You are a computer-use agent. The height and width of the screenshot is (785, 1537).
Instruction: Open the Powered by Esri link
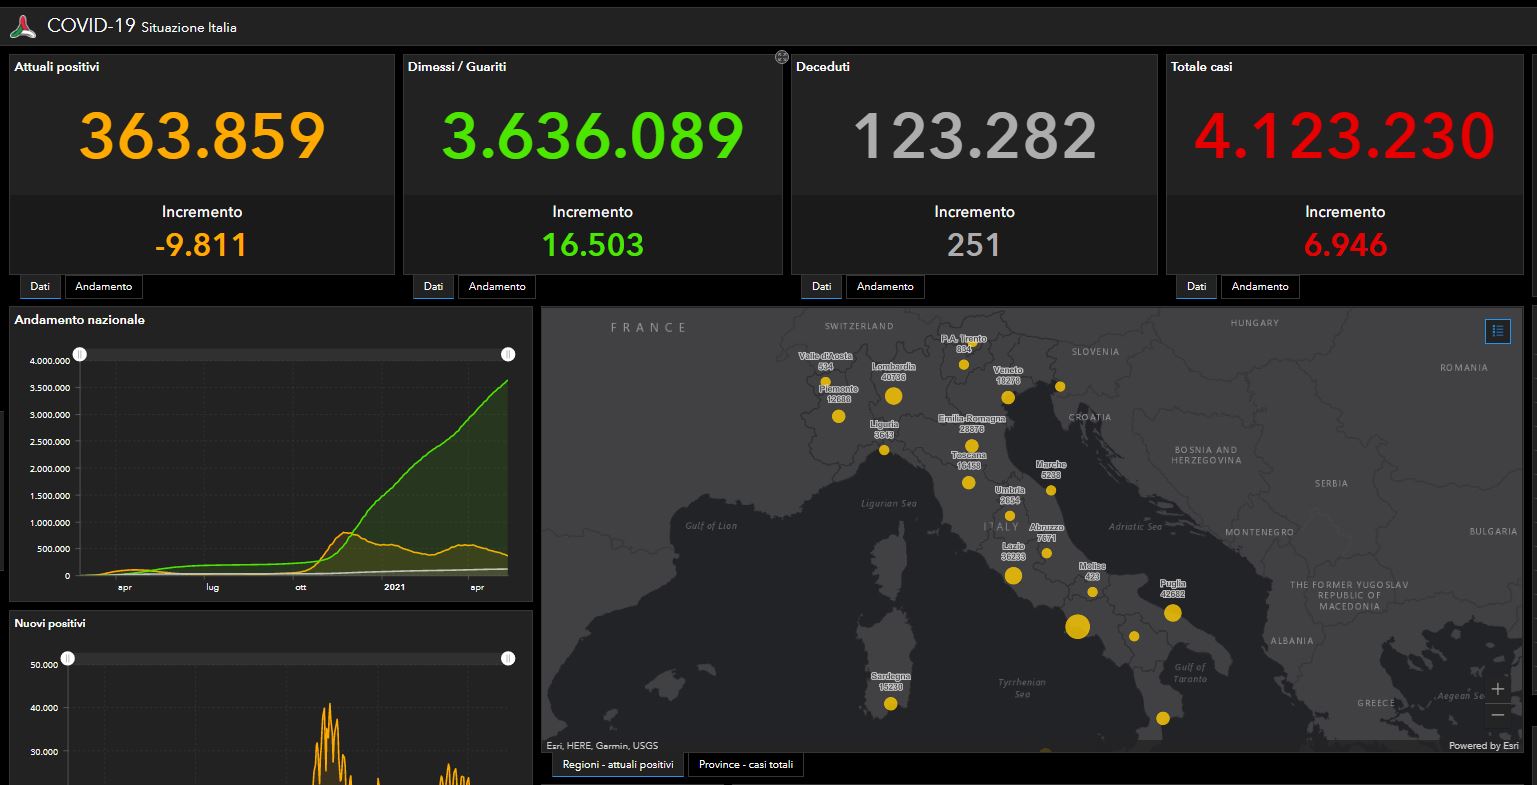1484,745
